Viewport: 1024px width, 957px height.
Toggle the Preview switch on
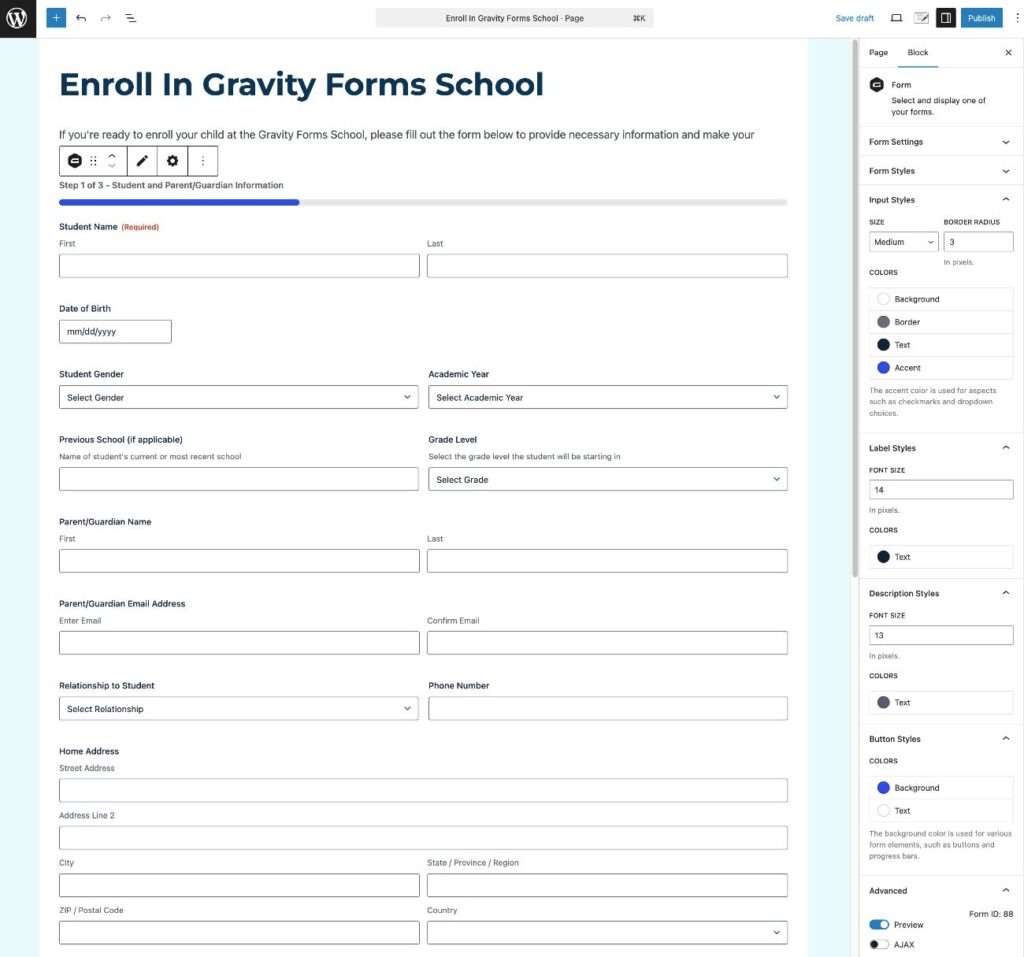tap(879, 924)
